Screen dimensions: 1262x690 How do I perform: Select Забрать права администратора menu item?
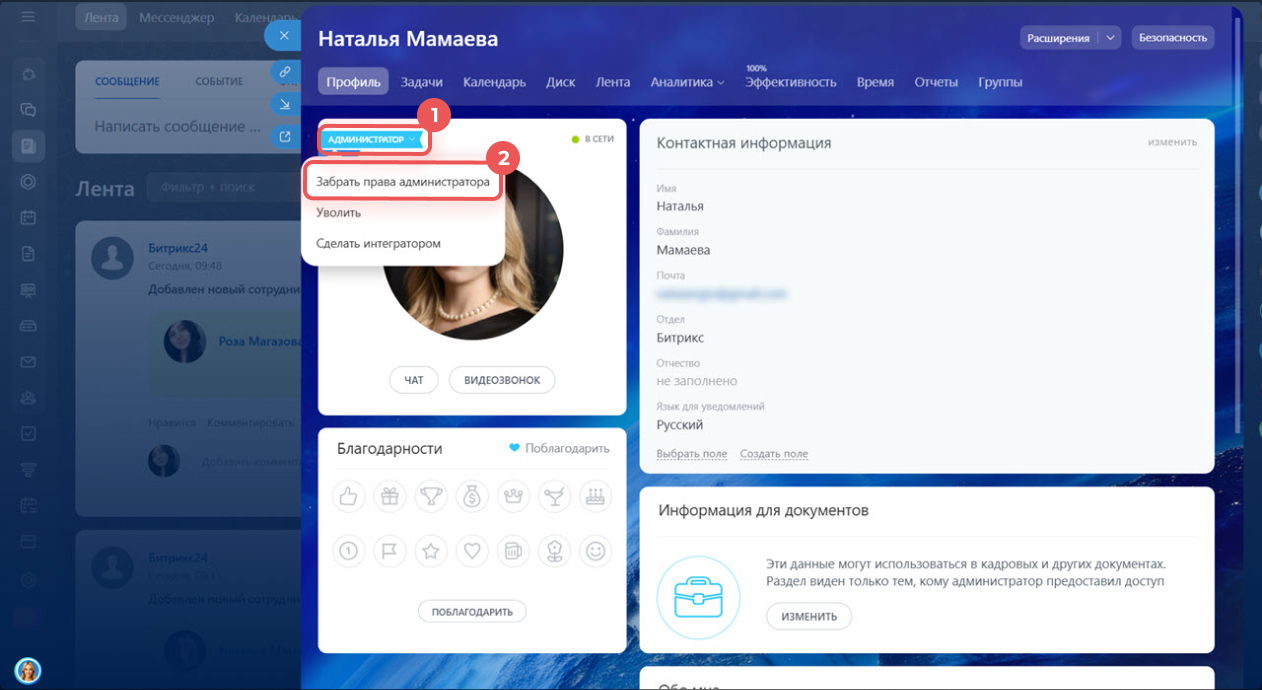pos(402,183)
